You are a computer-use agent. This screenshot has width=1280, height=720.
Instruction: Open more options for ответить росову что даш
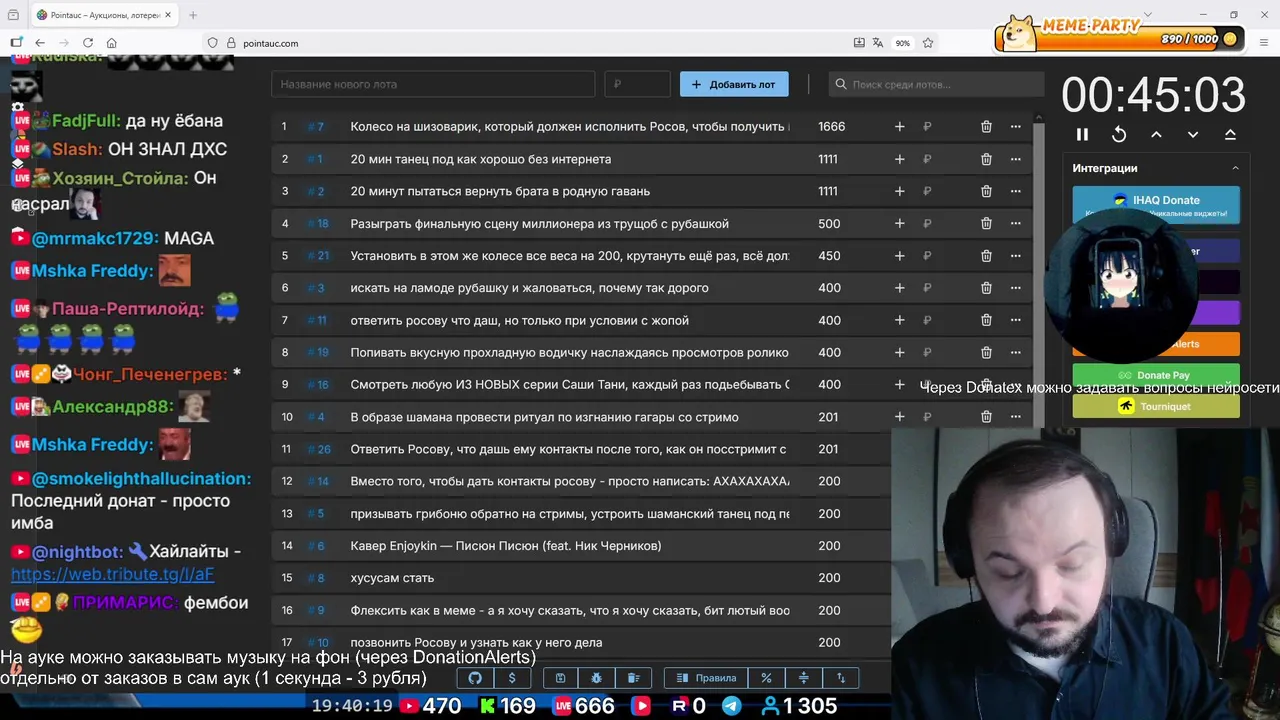(x=1015, y=320)
